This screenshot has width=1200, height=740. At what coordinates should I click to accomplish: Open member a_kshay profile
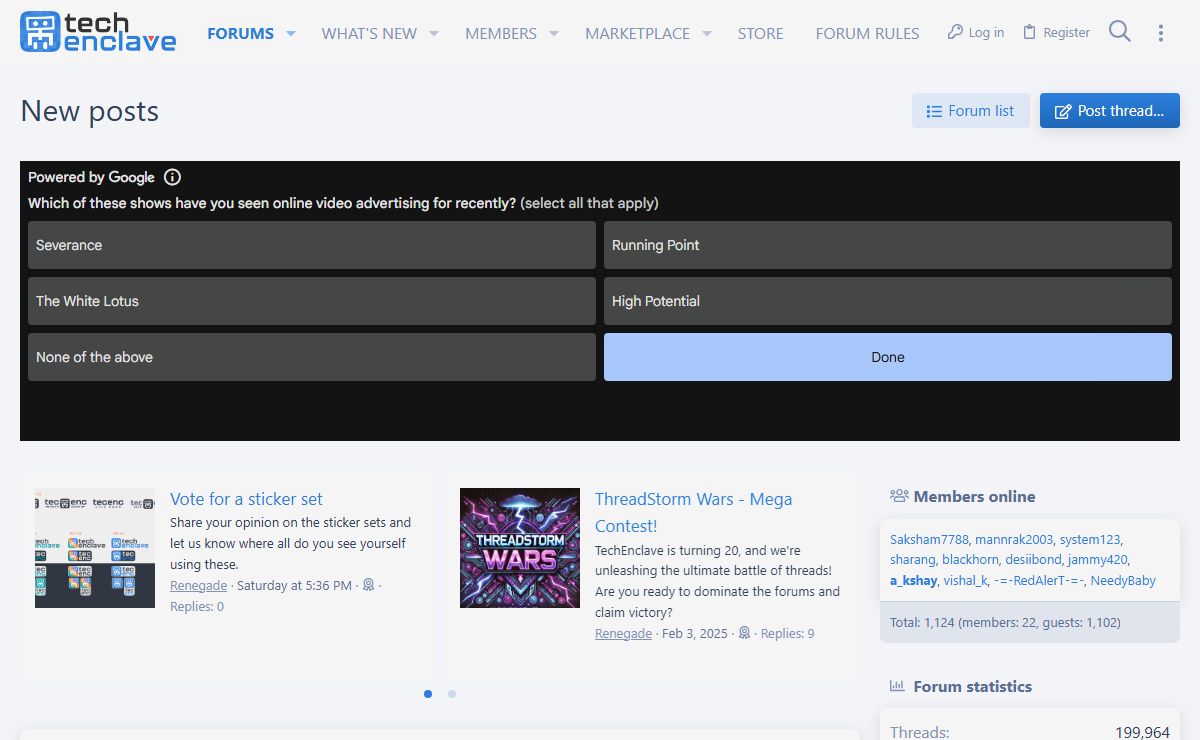click(914, 581)
